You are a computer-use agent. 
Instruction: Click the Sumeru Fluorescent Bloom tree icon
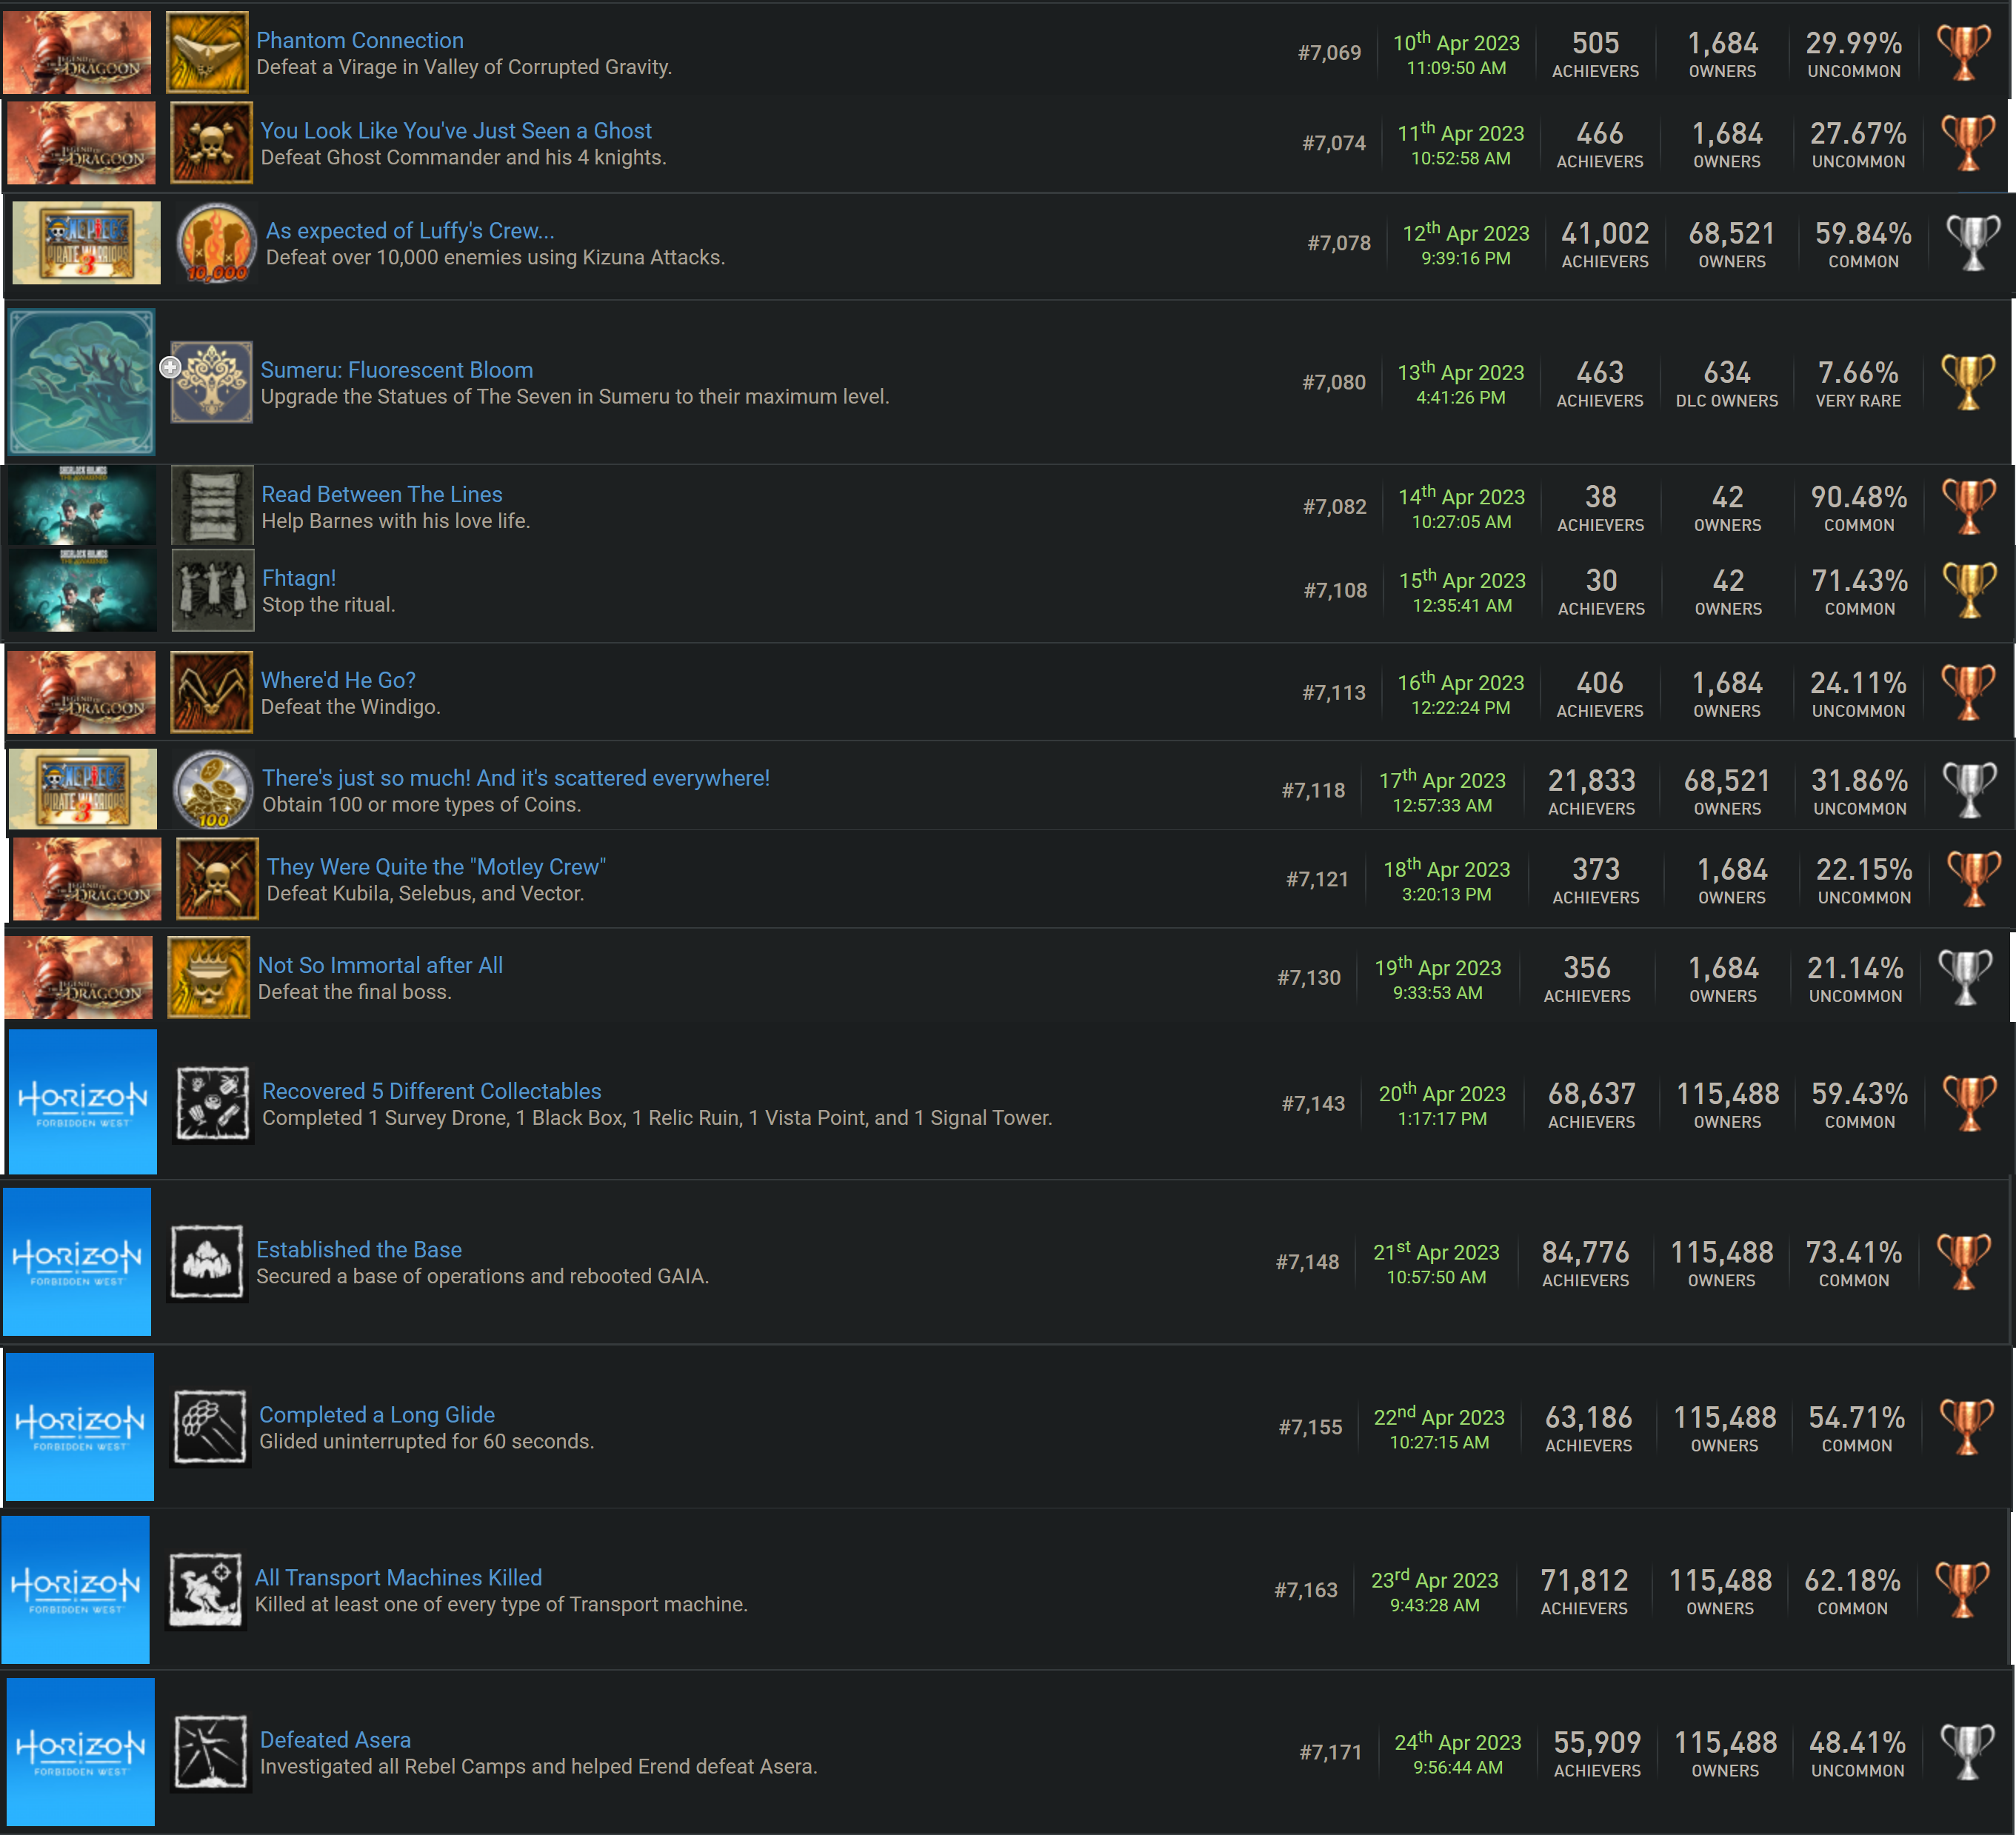[211, 381]
